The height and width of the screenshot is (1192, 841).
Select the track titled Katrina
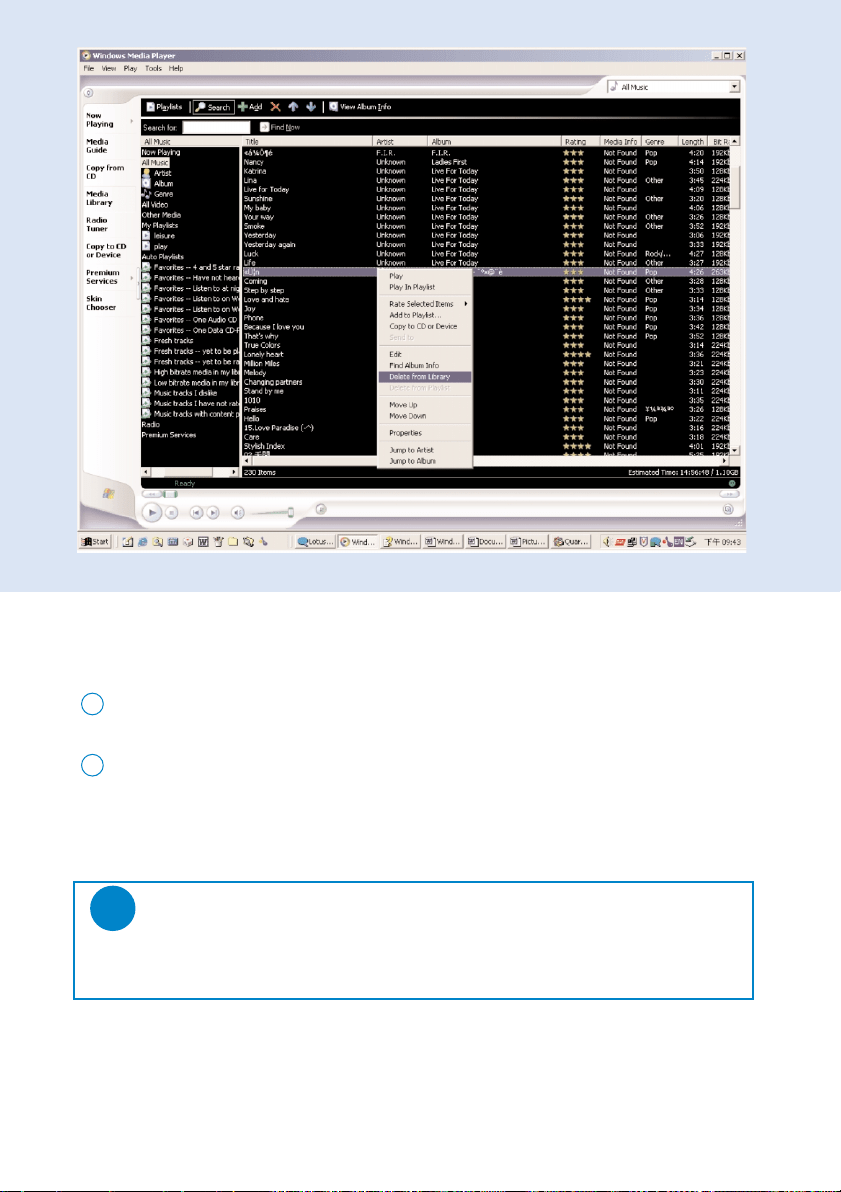click(255, 171)
